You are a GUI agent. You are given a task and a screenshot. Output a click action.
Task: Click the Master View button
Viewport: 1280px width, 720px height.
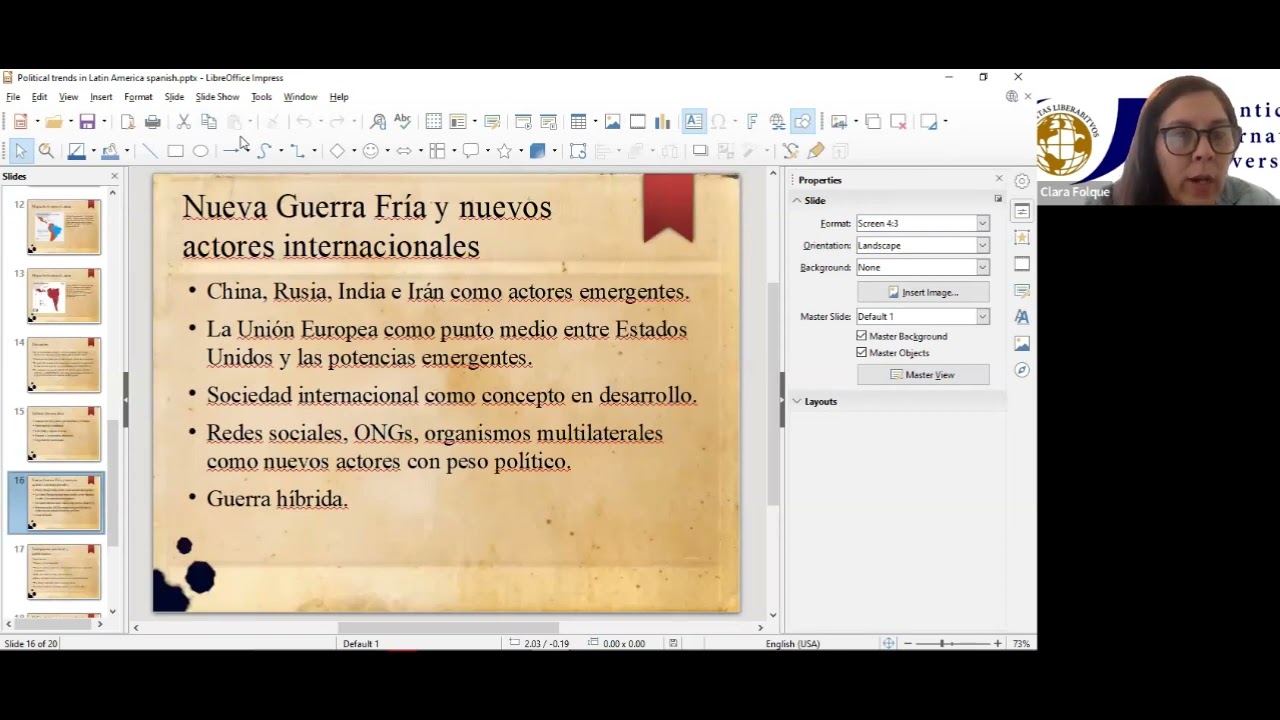923,375
